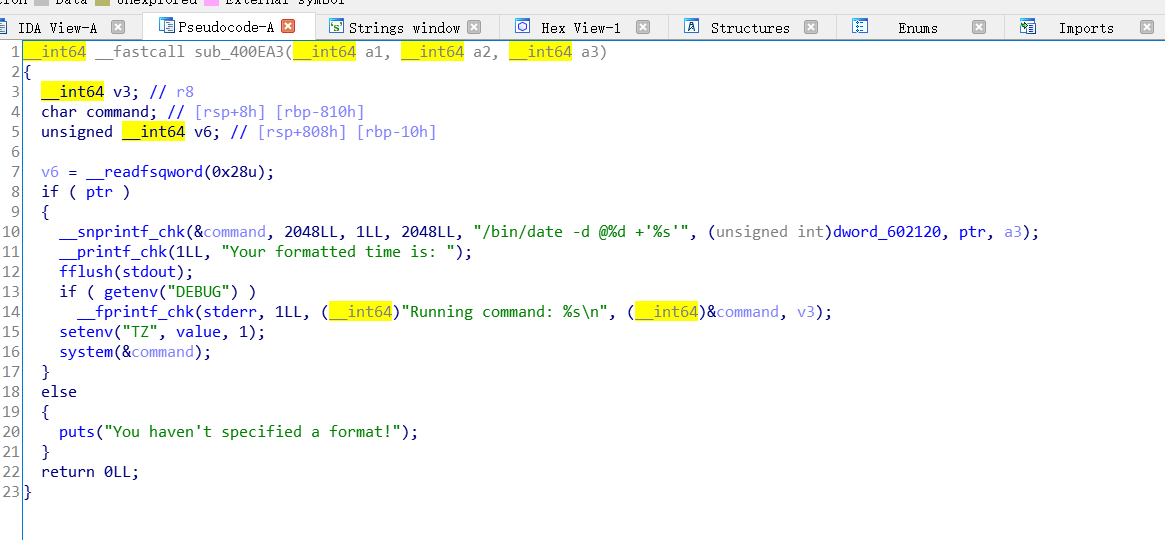Click 'return 0LL' statement
This screenshot has height=540, width=1165.
[x=90, y=472]
